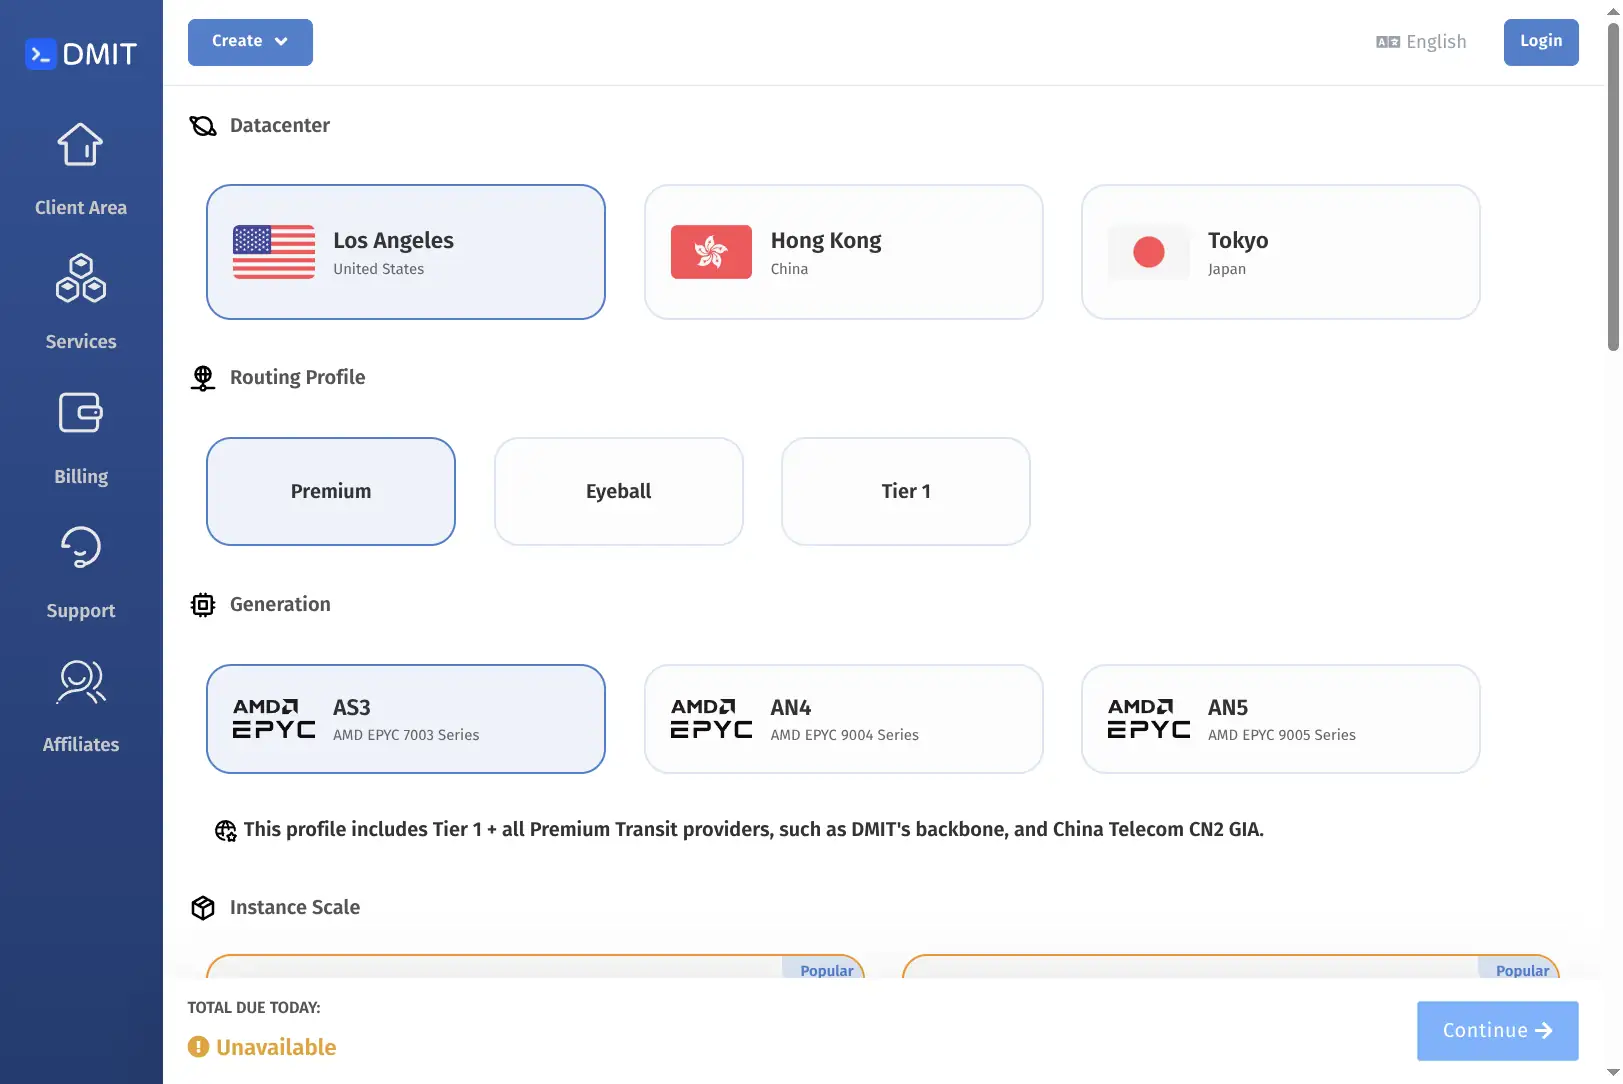
Task: Select Los Angeles datacenter
Action: click(x=406, y=252)
